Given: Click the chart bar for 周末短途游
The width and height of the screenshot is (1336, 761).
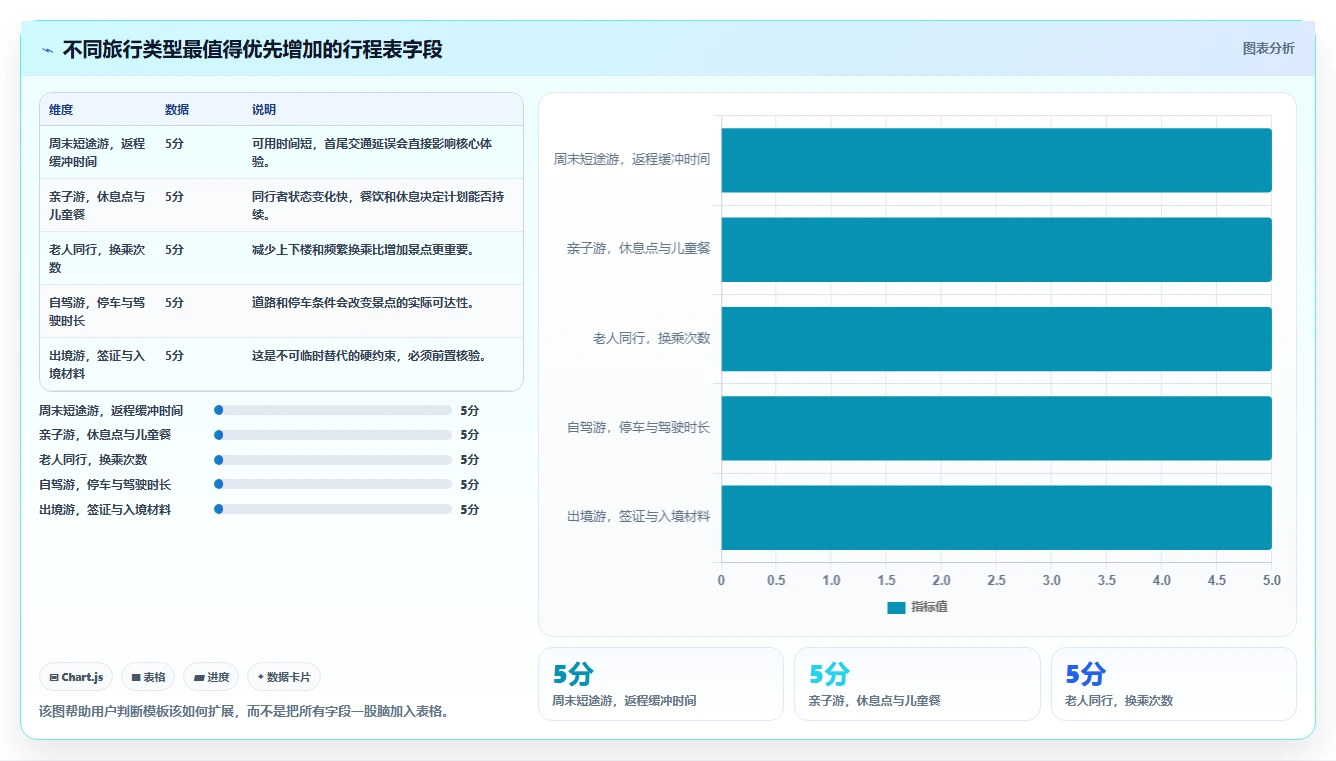Looking at the screenshot, I should point(996,160).
